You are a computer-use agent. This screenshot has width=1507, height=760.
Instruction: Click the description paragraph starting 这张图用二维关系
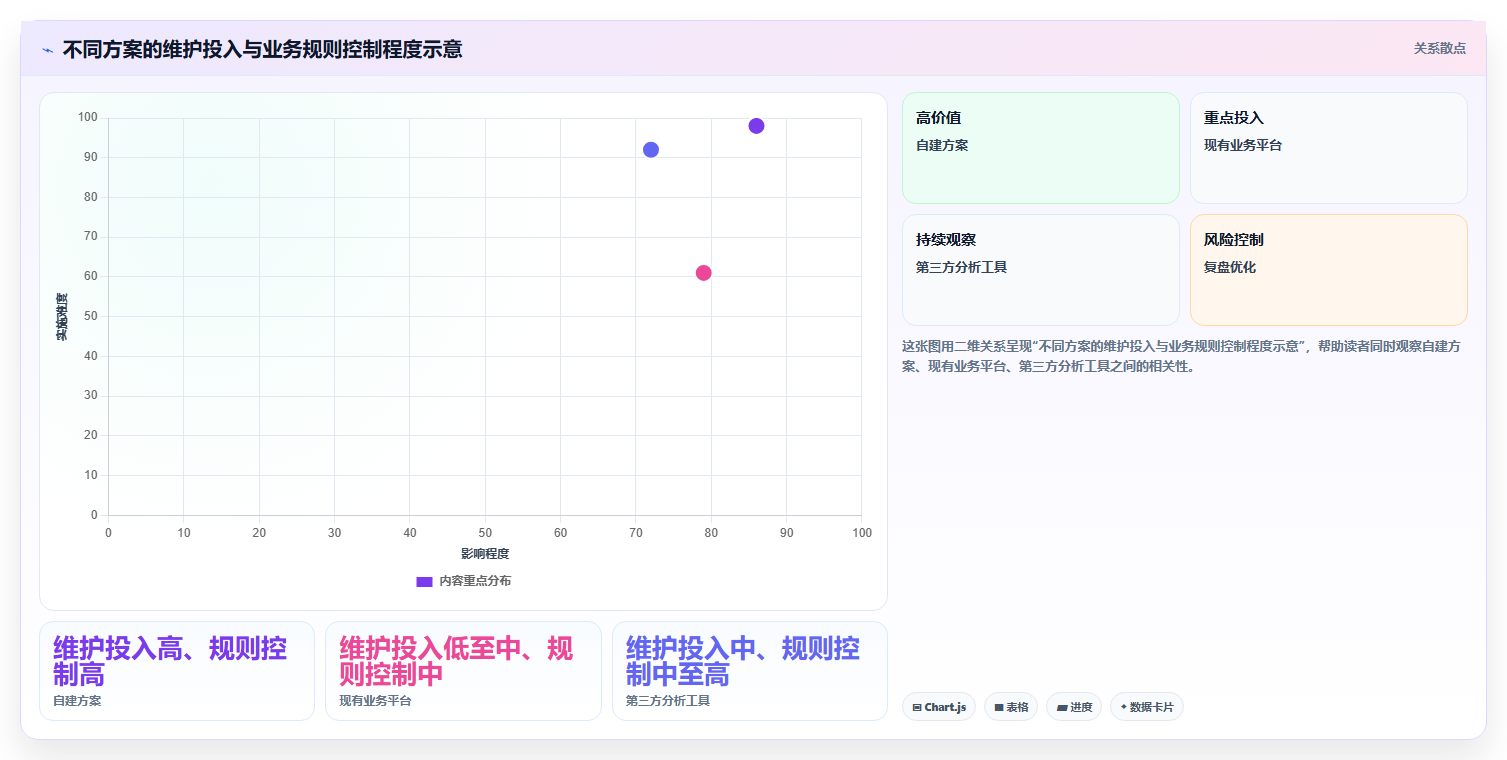[x=1183, y=356]
